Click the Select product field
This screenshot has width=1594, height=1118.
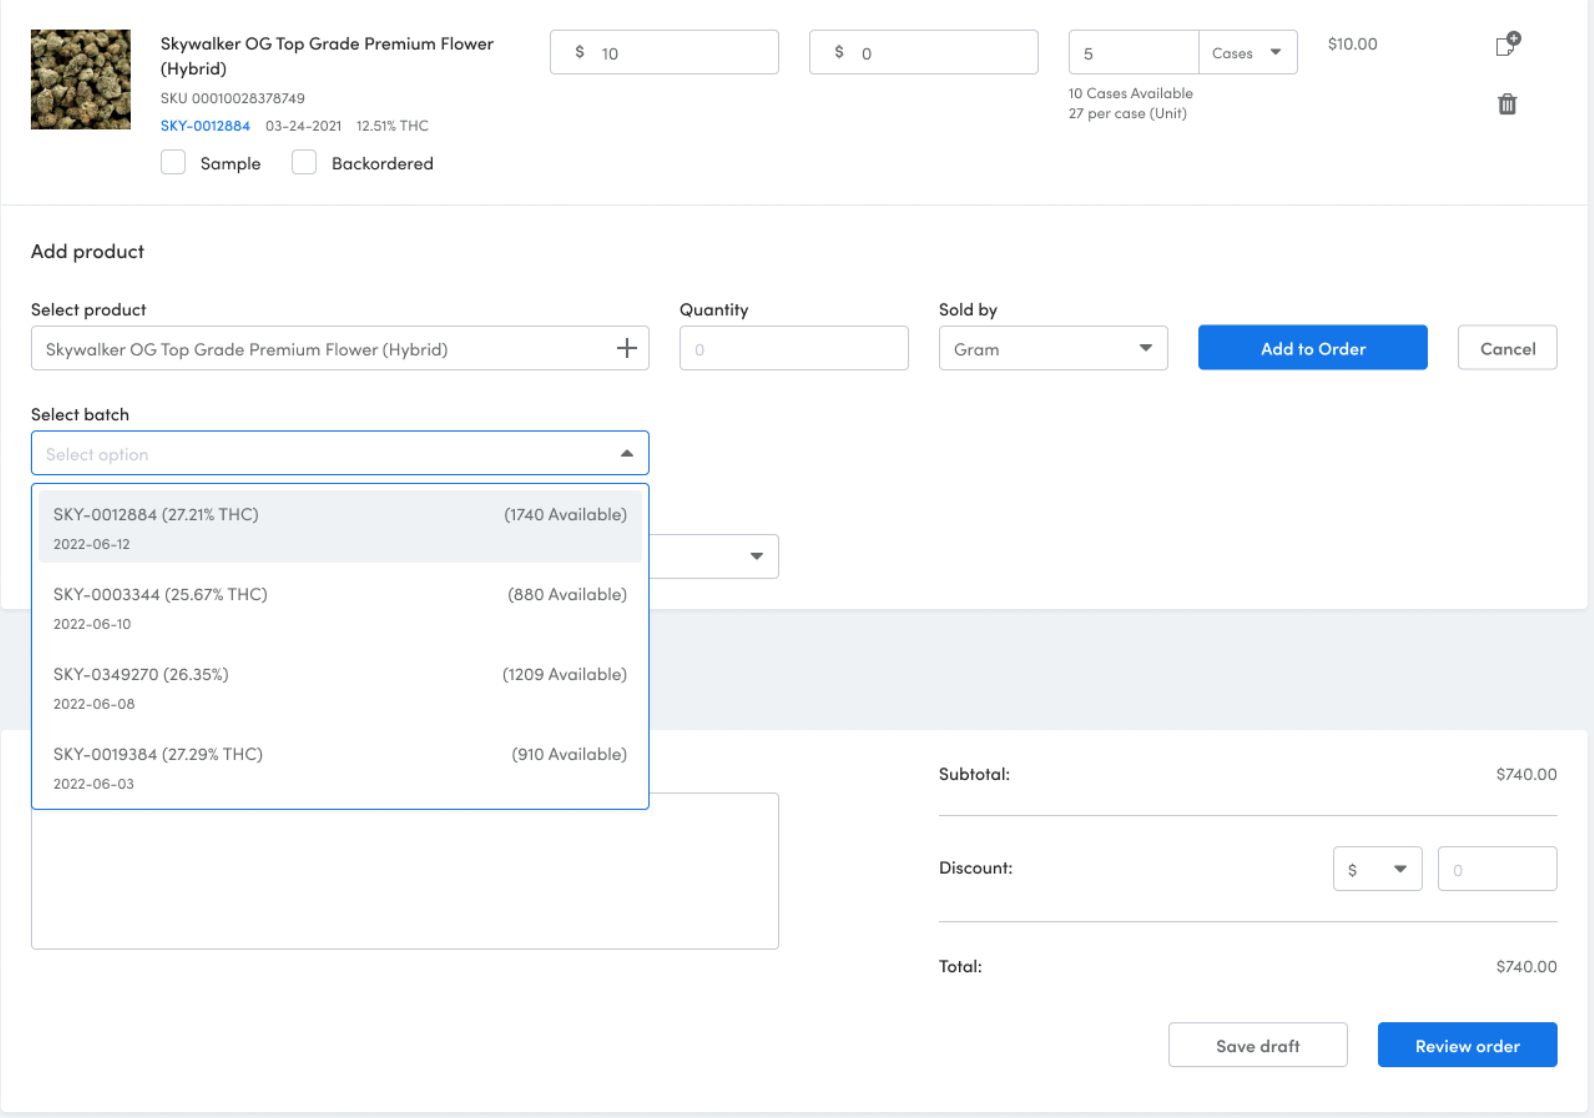tap(340, 348)
